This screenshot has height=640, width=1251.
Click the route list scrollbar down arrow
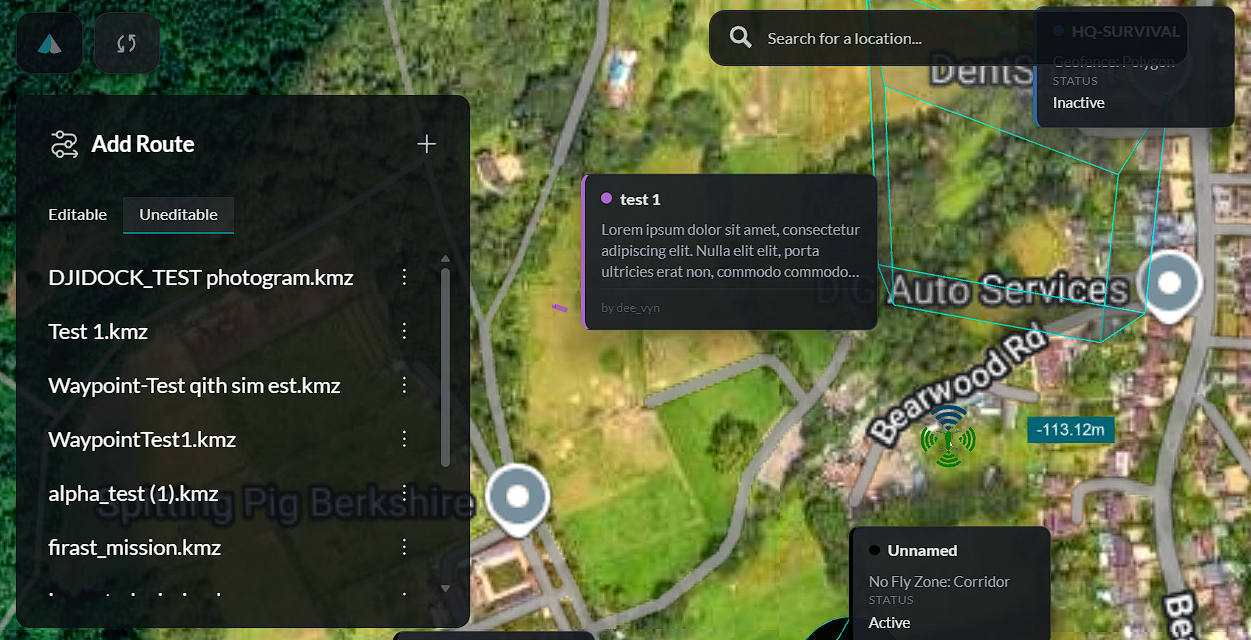[445, 588]
